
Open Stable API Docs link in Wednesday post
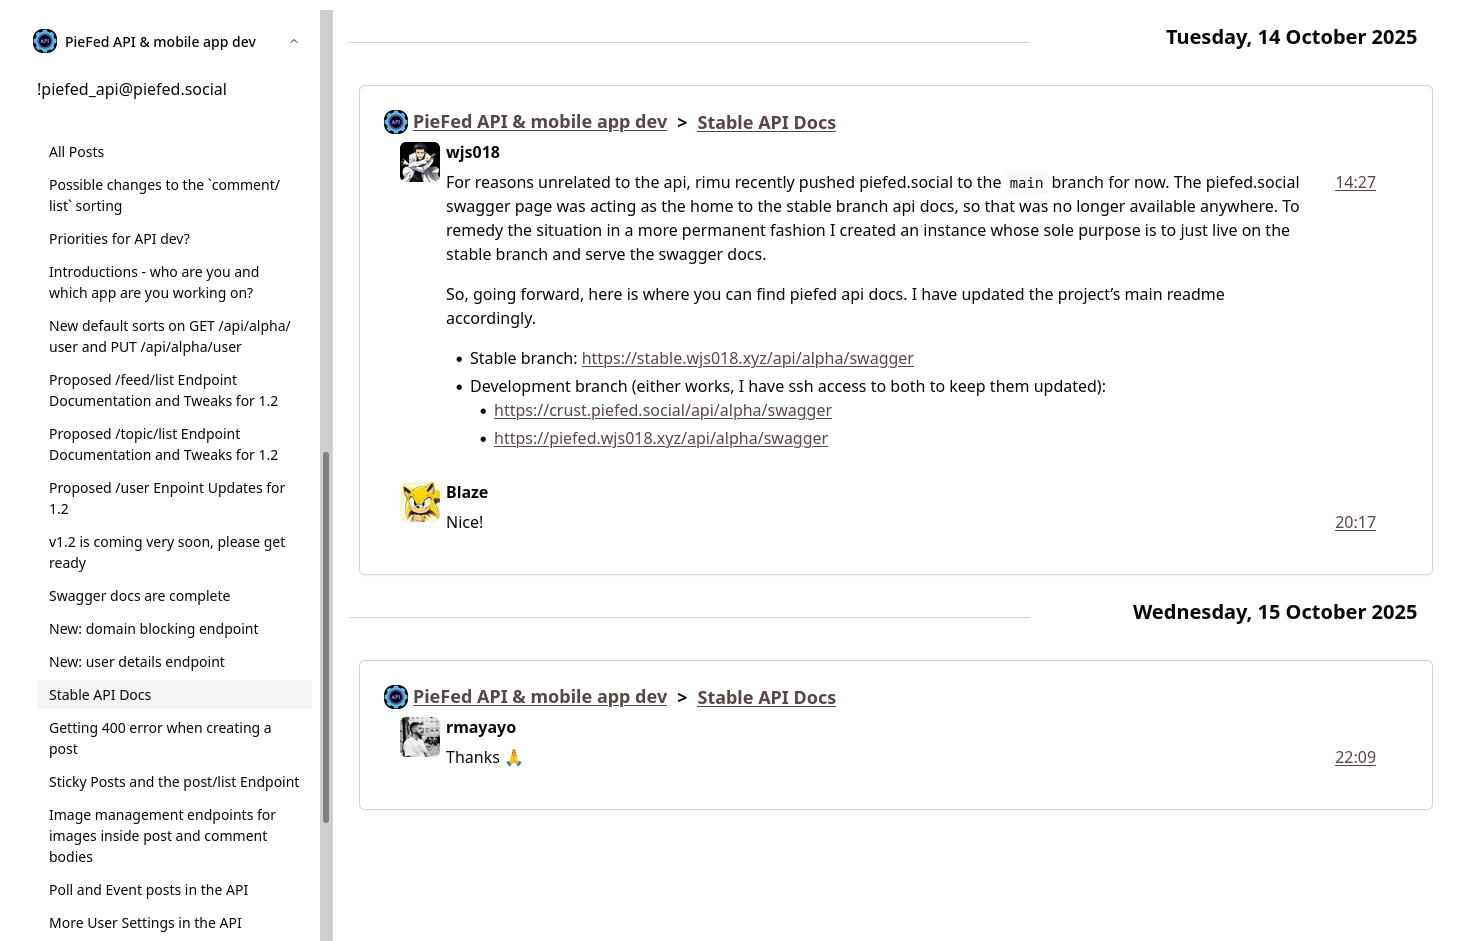click(766, 697)
